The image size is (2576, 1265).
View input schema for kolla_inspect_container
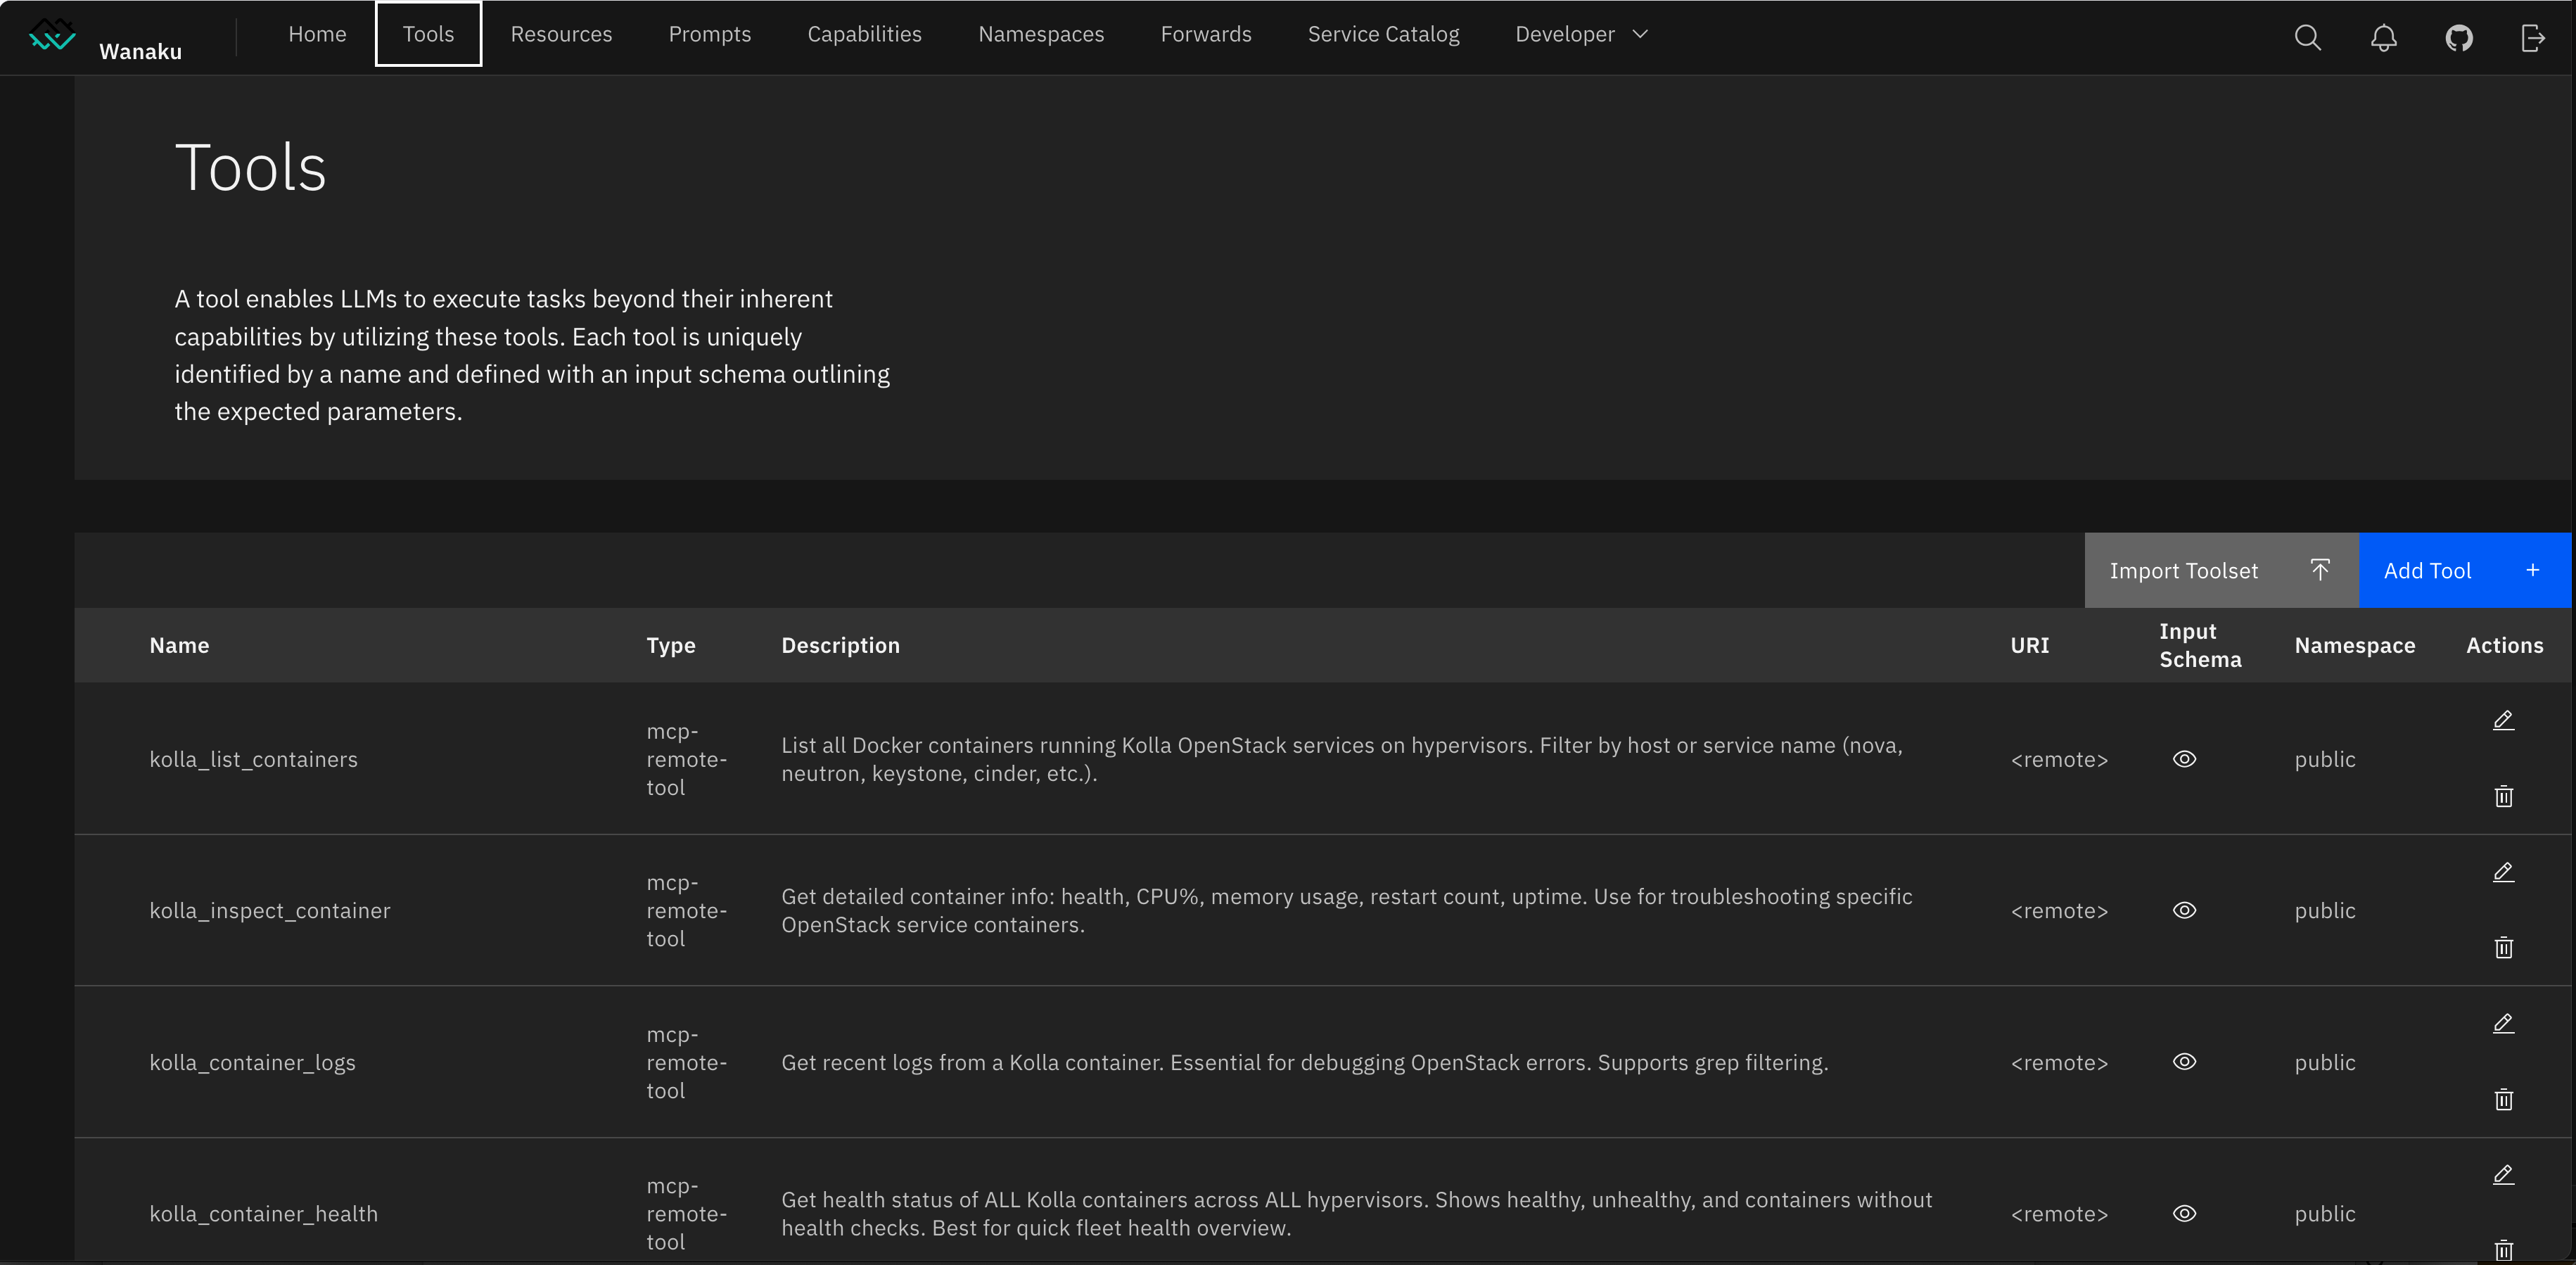click(x=2184, y=910)
